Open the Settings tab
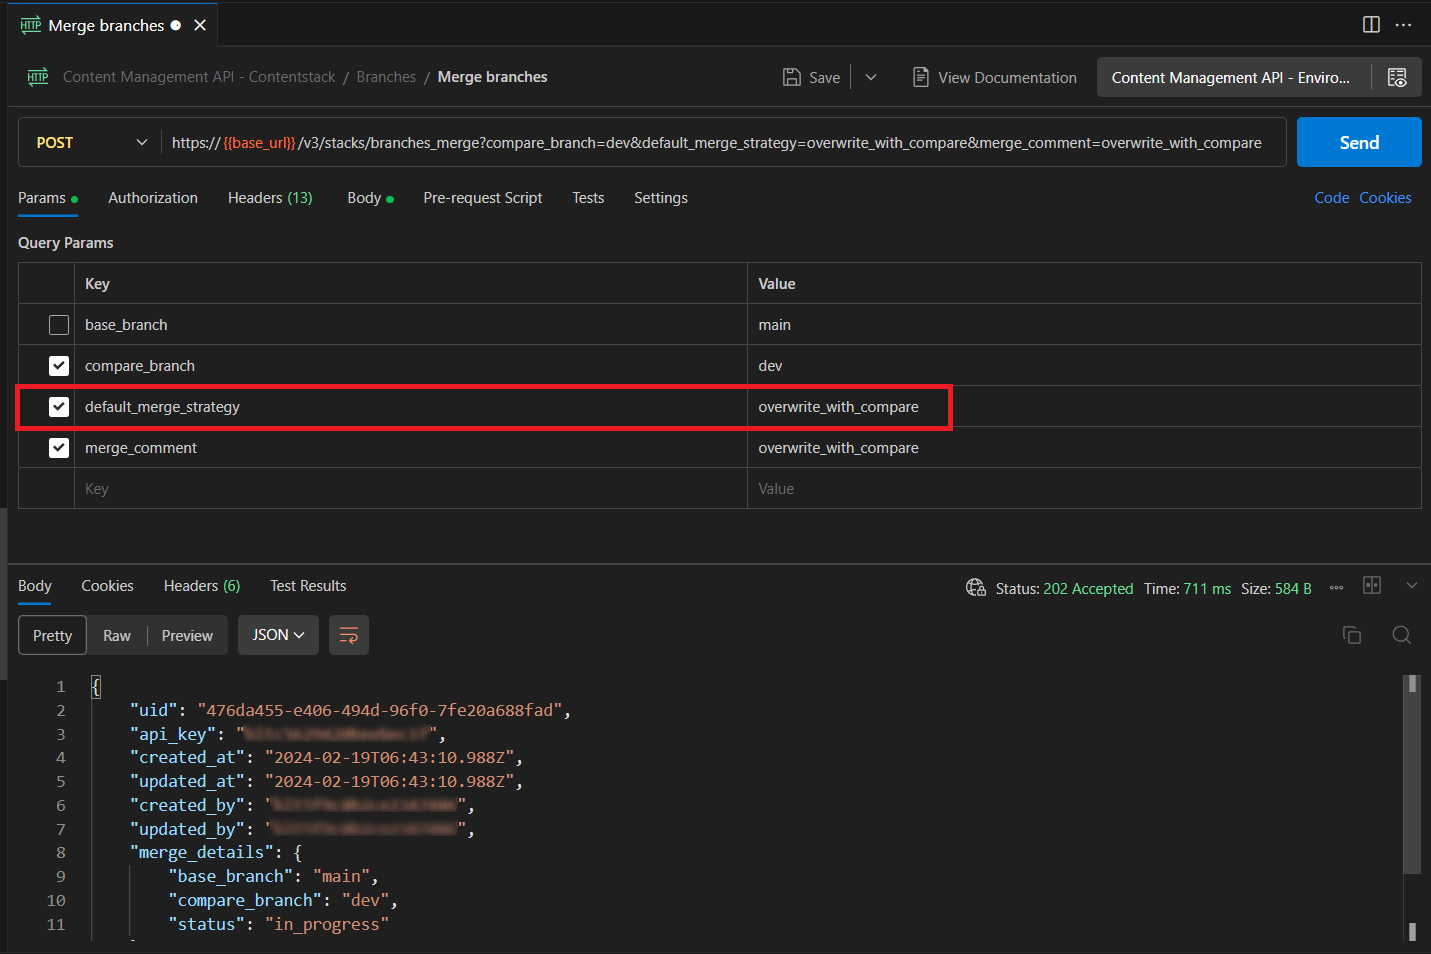Image resolution: width=1431 pixels, height=954 pixels. (661, 198)
